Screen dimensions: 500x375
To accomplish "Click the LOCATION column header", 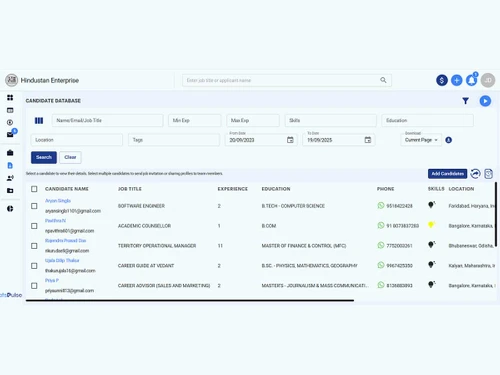I will (x=461, y=189).
